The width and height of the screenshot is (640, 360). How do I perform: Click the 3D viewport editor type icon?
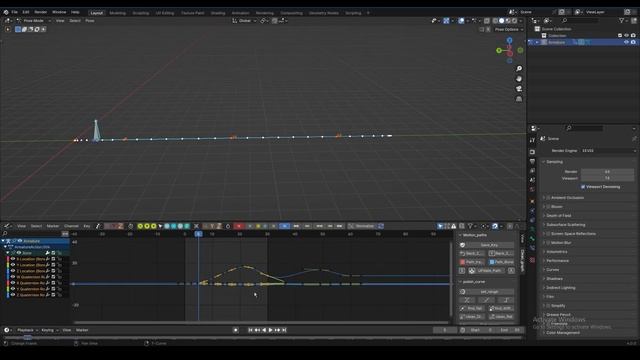(x=7, y=20)
